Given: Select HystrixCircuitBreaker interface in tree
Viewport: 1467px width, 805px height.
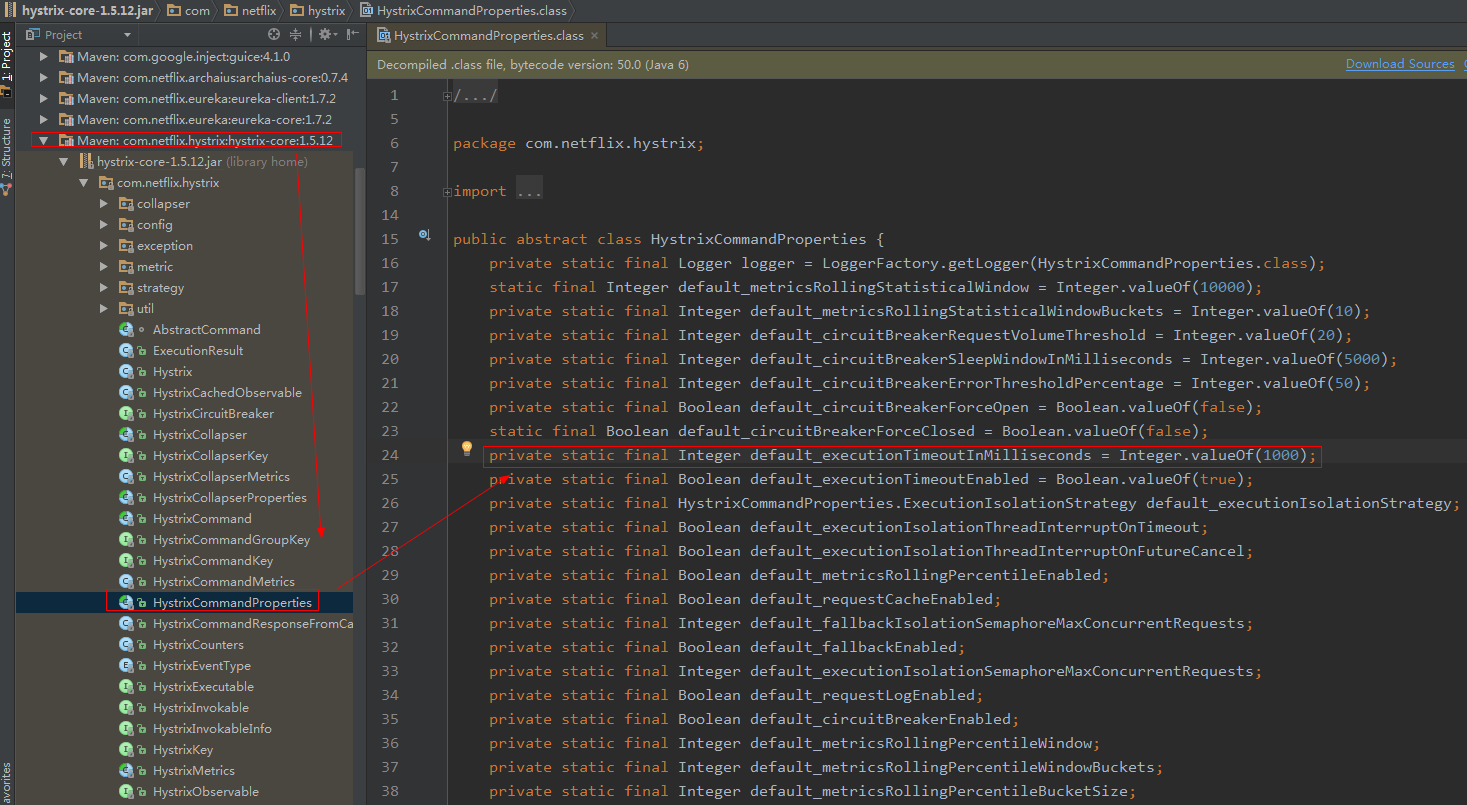Looking at the screenshot, I should (x=213, y=414).
